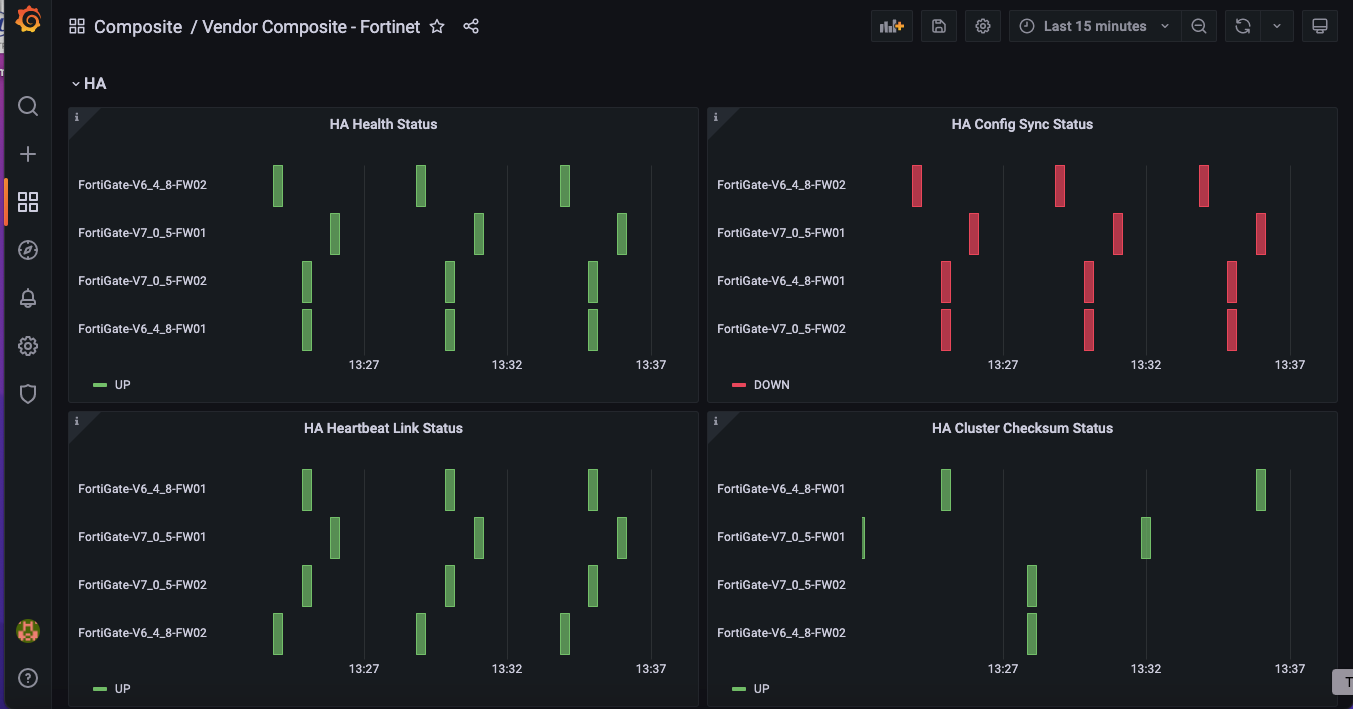The height and width of the screenshot is (709, 1353).
Task: Click FortiGate-V6_4_8-FW01 in HA Config Sync Status
Action: pos(781,281)
